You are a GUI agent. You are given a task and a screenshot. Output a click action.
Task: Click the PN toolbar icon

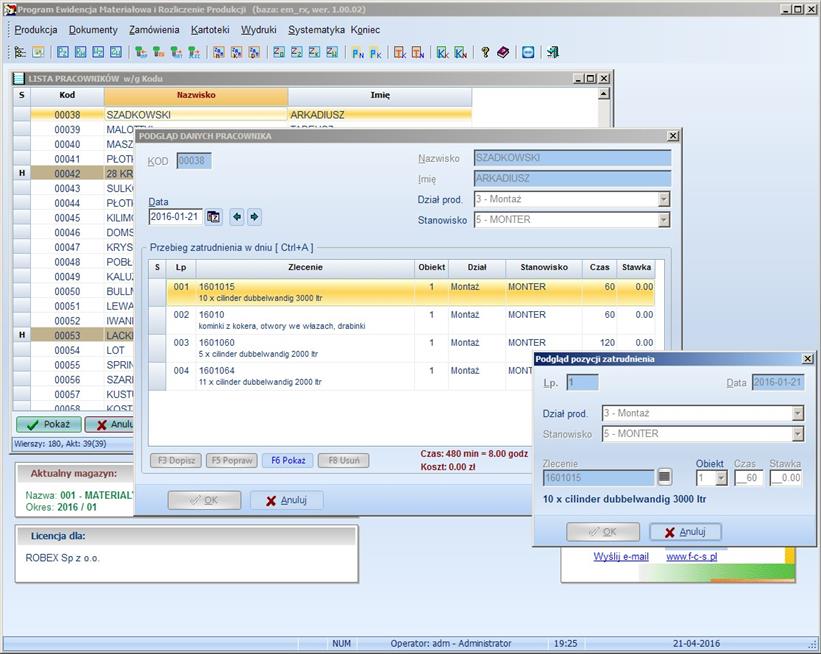click(358, 52)
